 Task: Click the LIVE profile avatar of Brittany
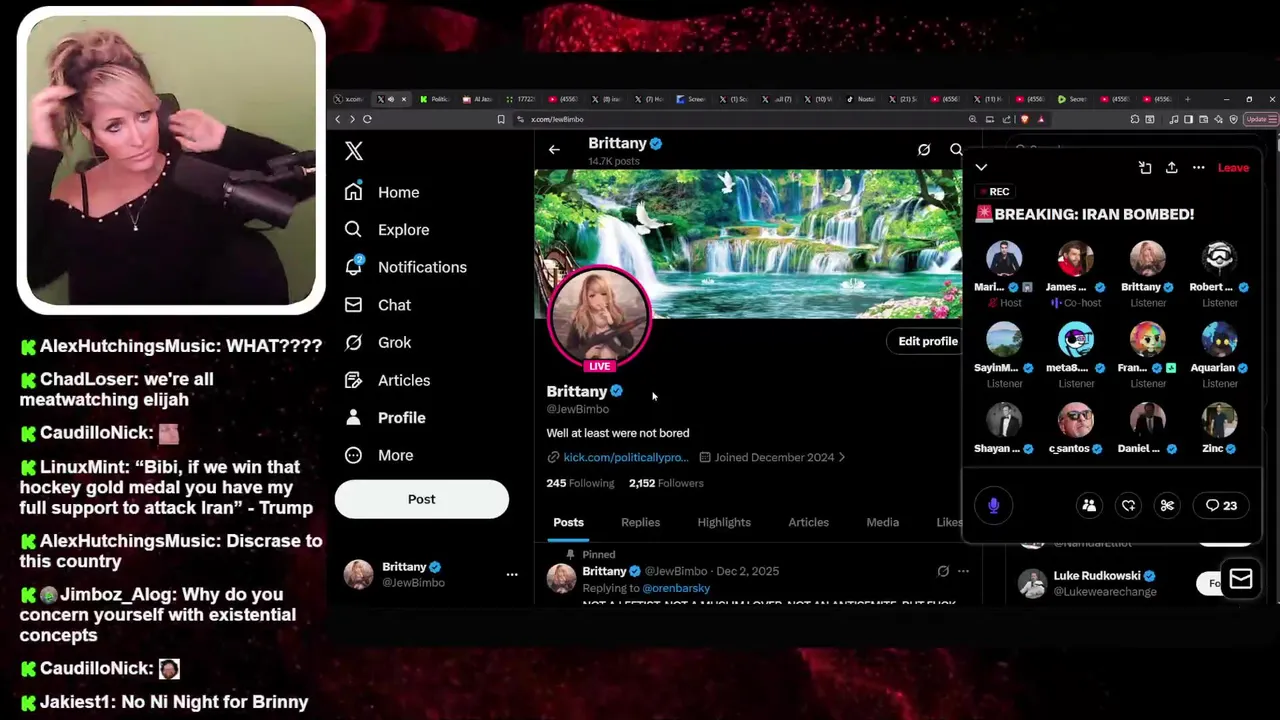coord(600,318)
